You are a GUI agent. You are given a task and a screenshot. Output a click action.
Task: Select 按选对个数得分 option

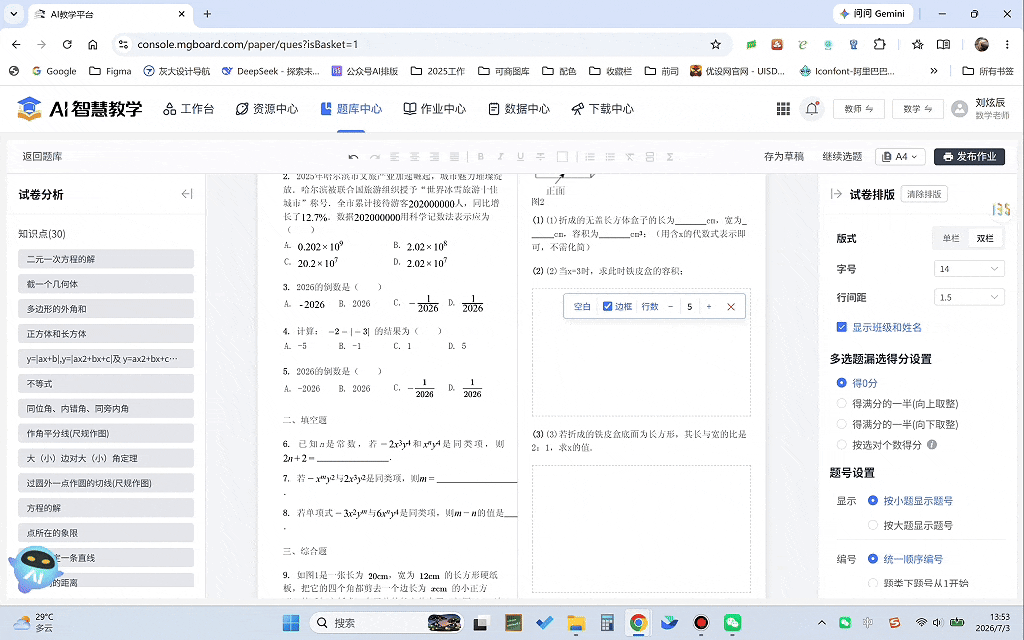(842, 445)
